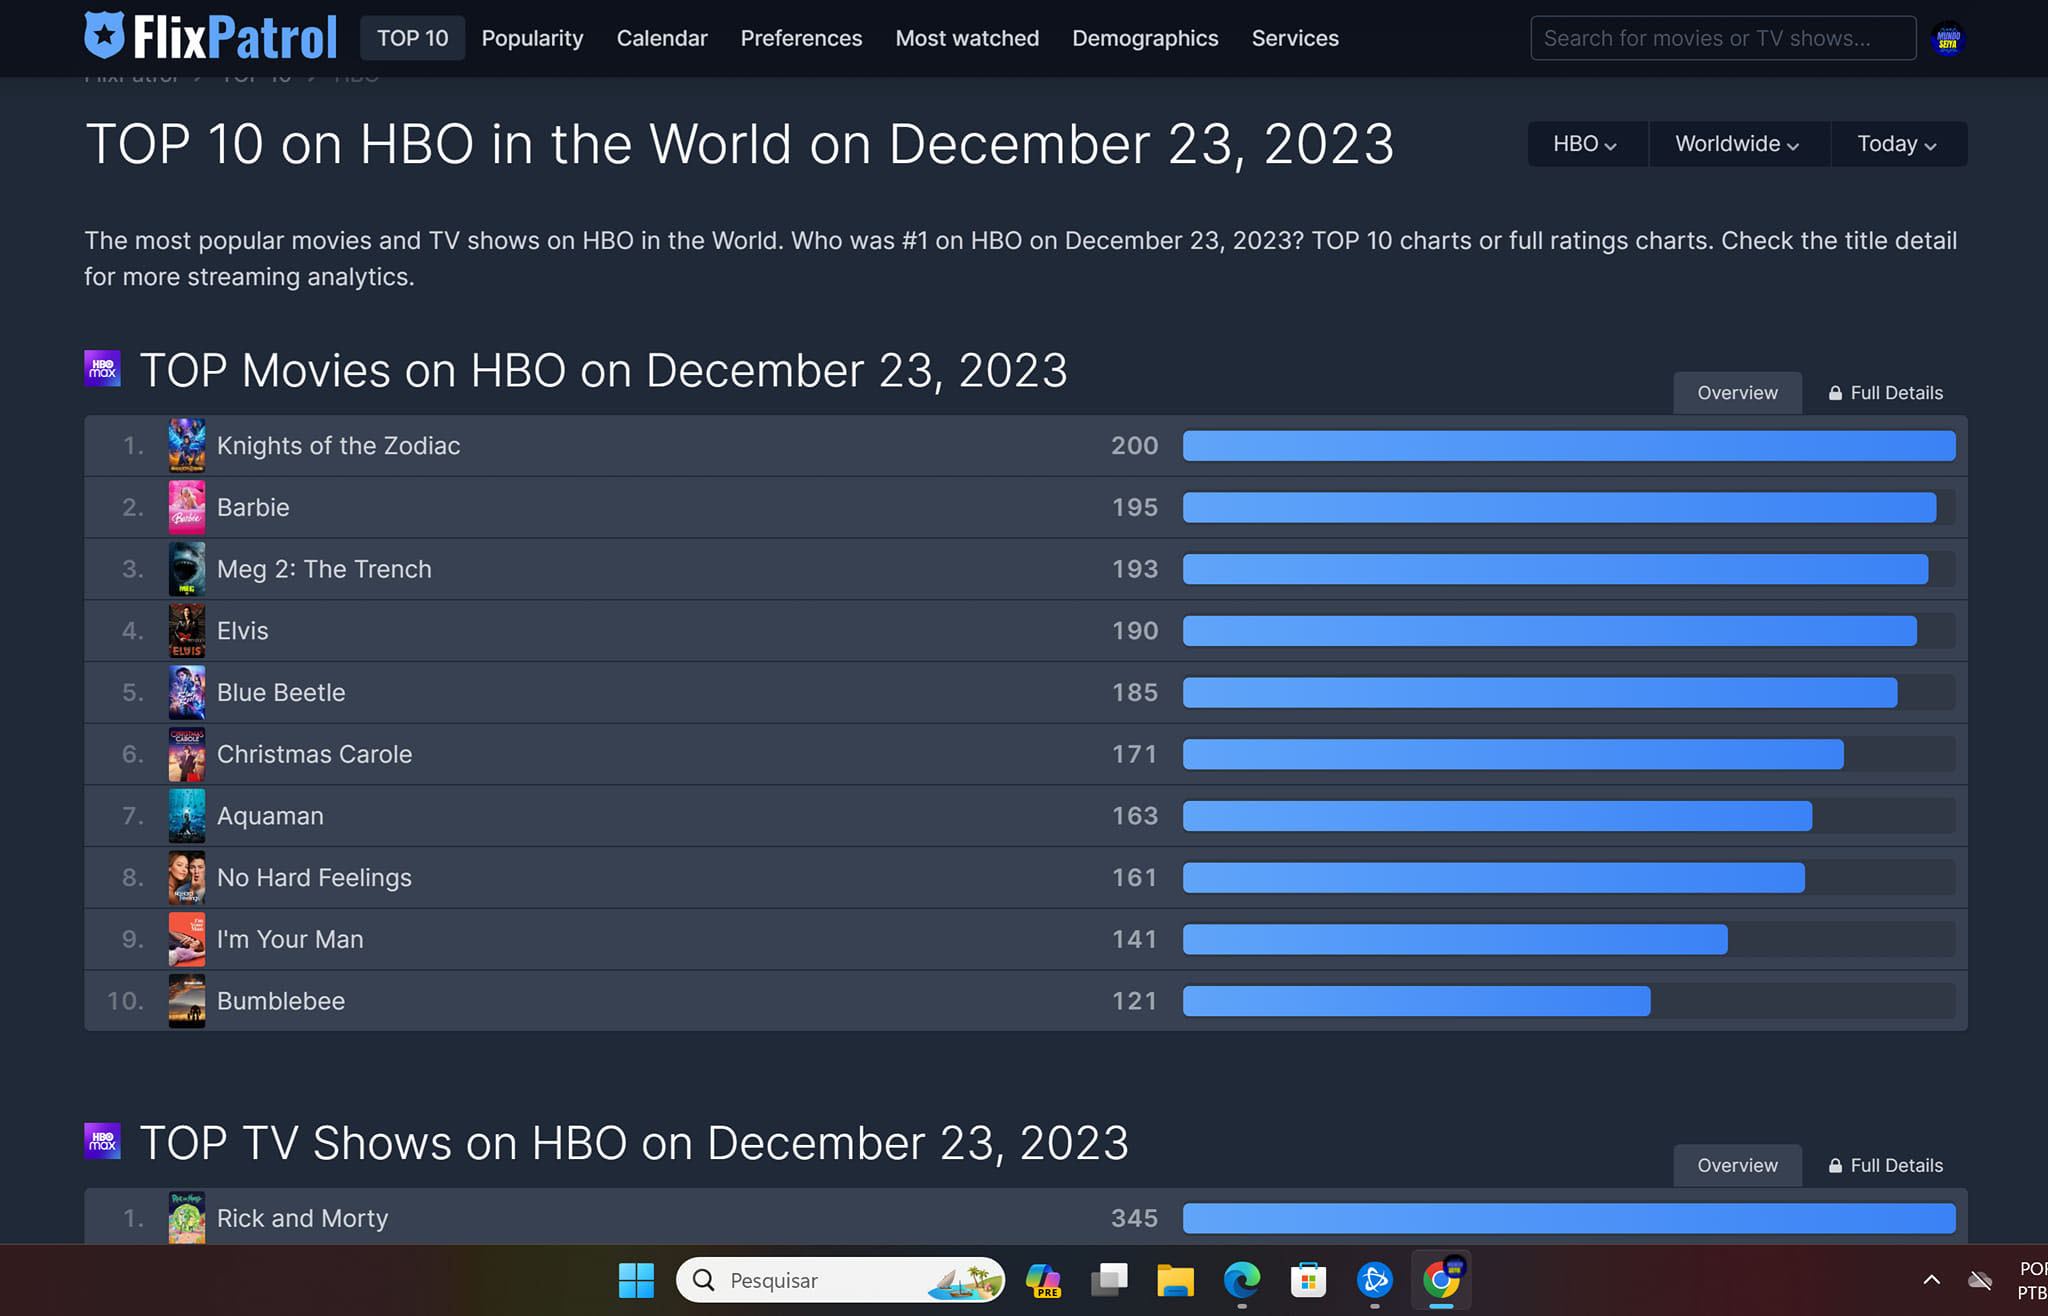
Task: Open the Aquaman title link
Action: (x=270, y=816)
